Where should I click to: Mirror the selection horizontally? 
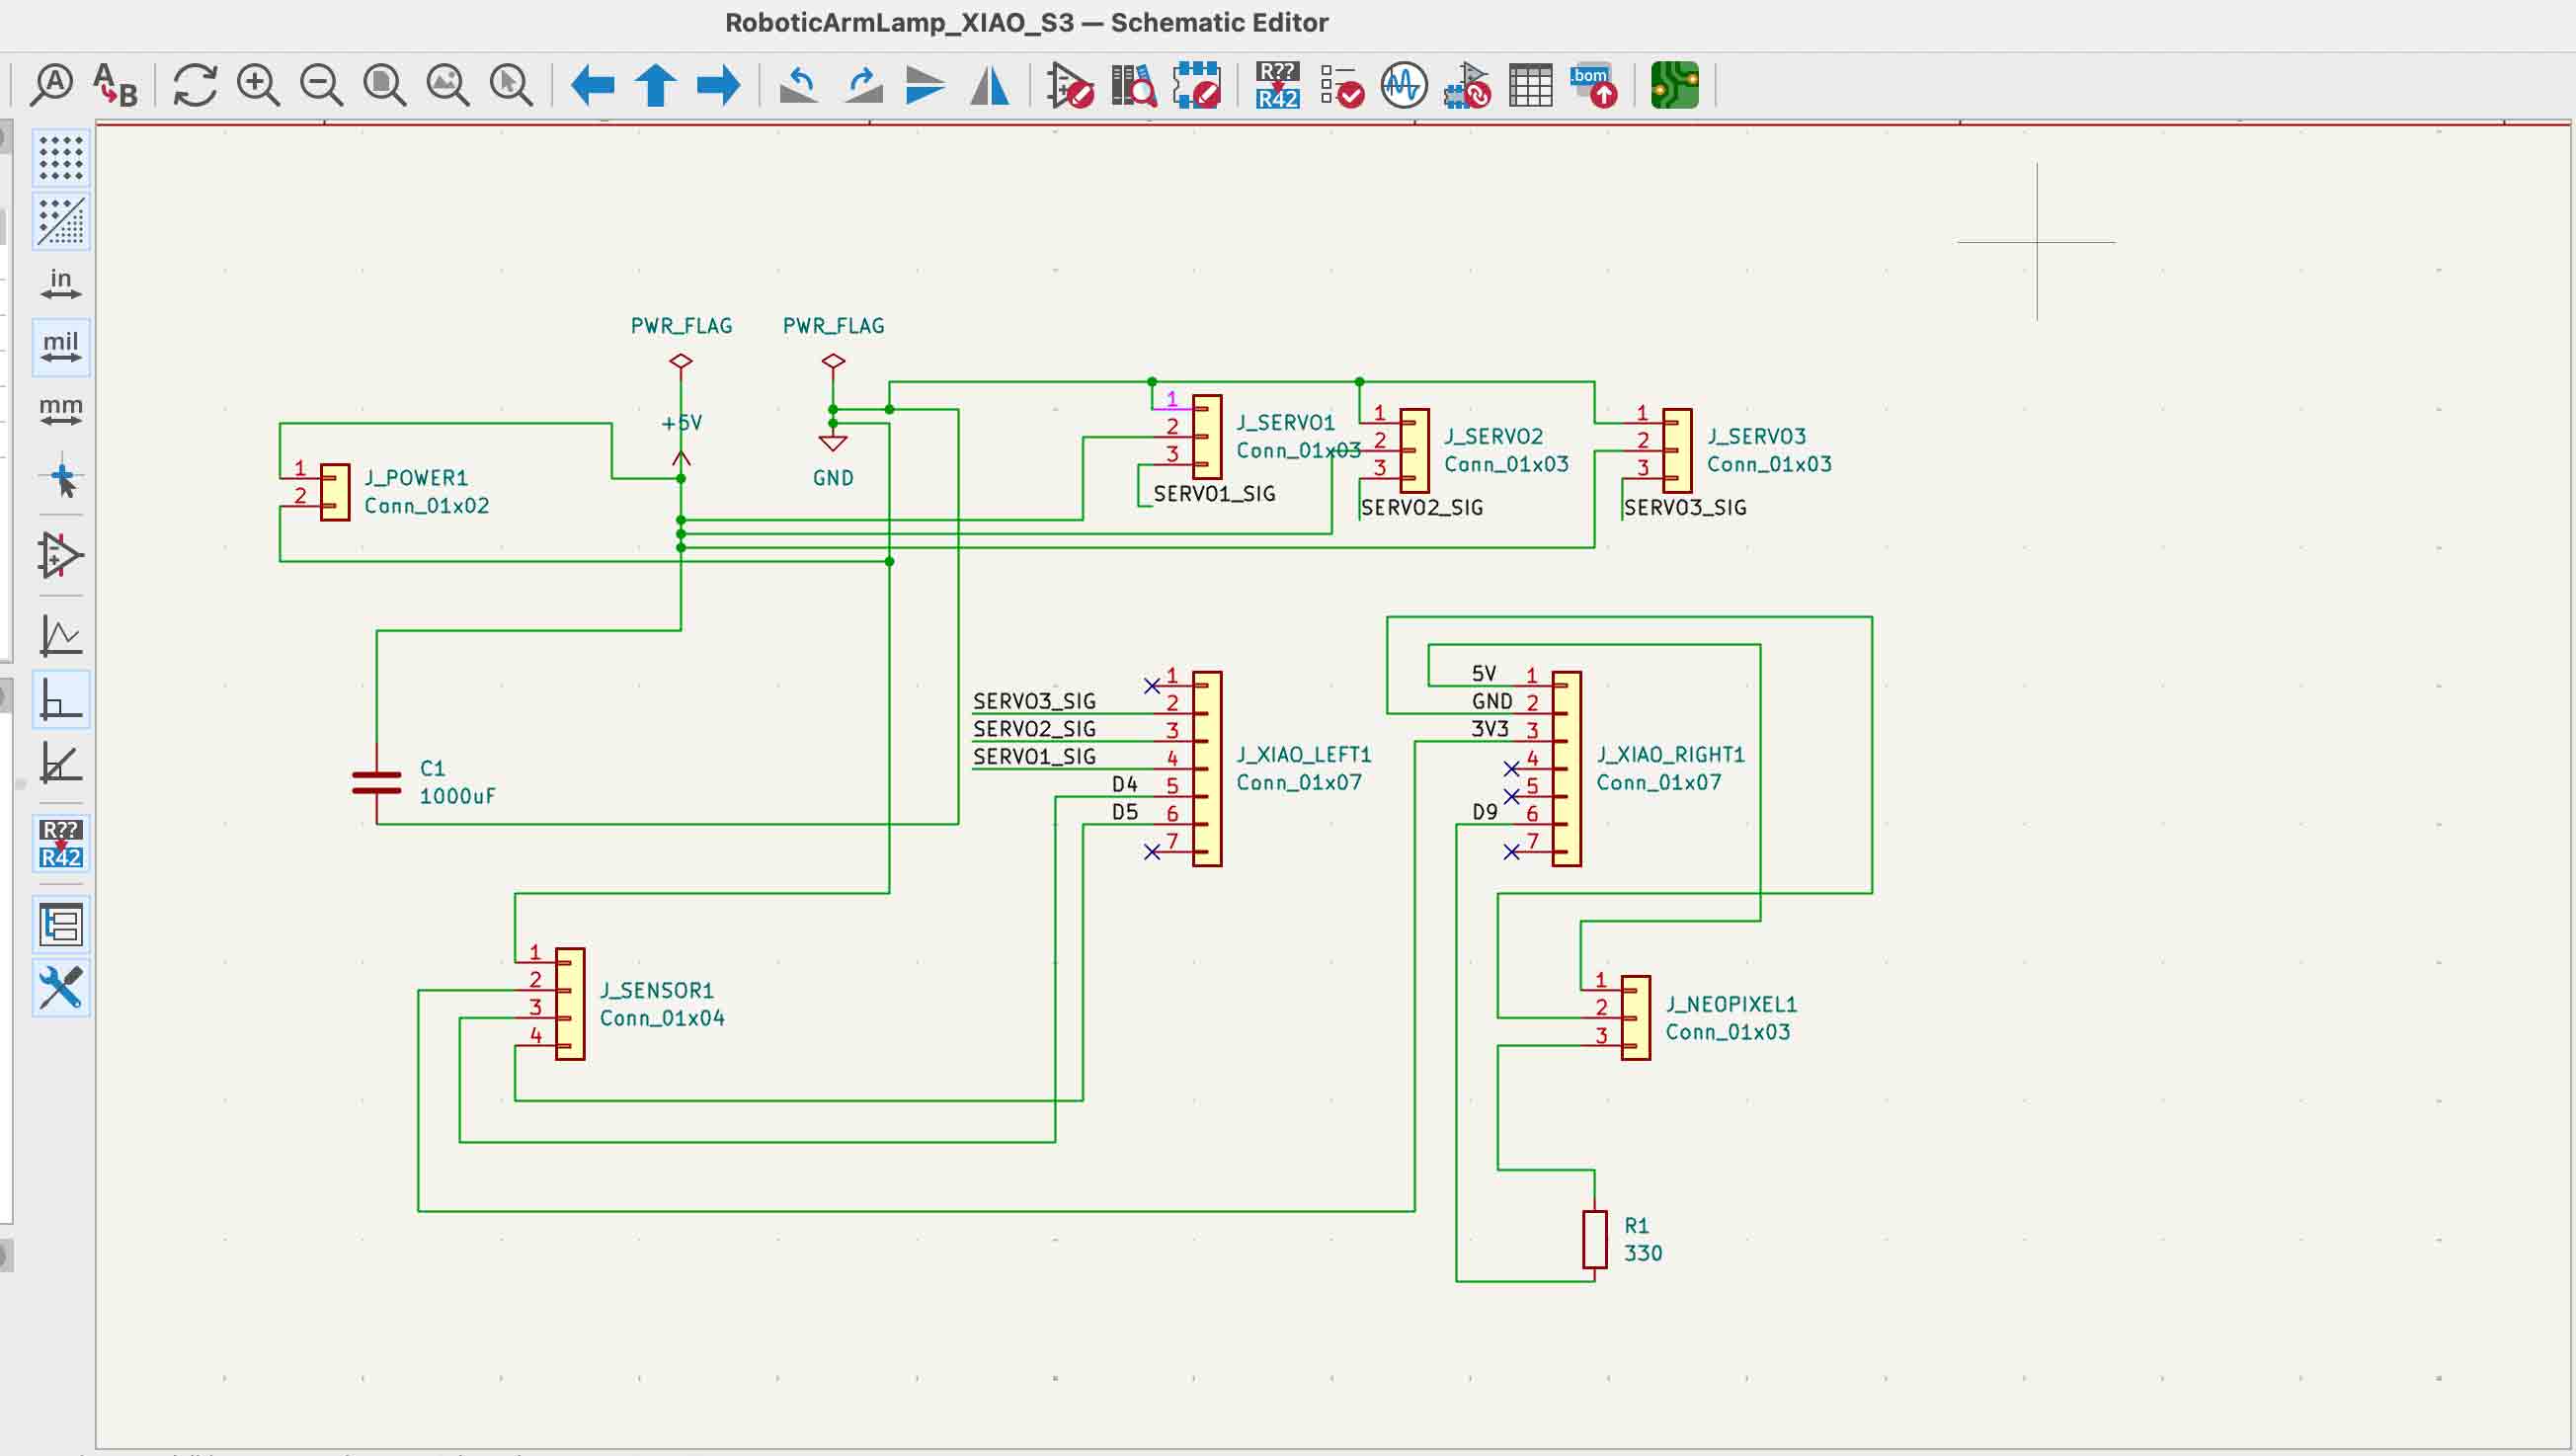[988, 86]
